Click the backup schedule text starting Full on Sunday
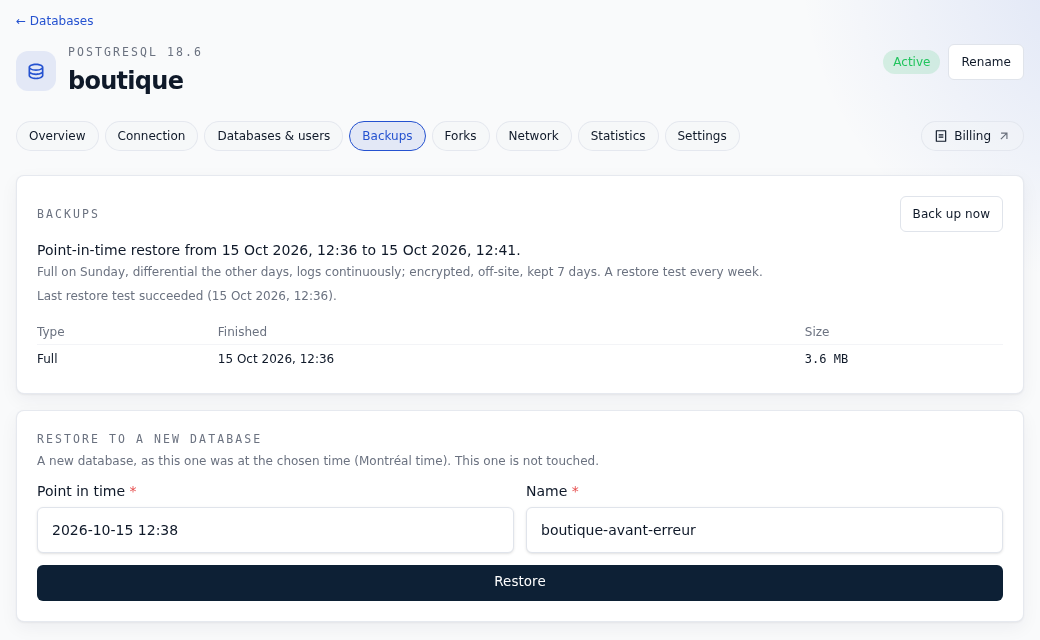The image size is (1040, 640). [x=399, y=272]
